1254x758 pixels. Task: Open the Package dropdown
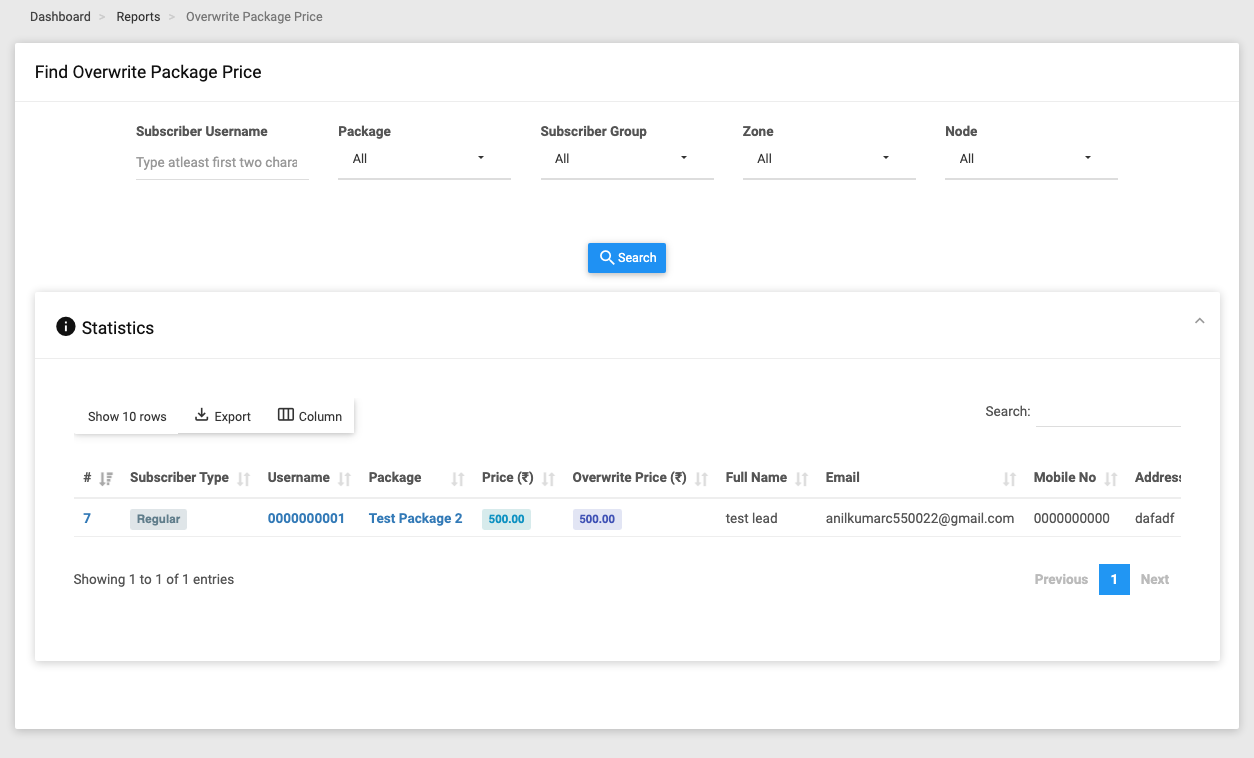pos(424,159)
